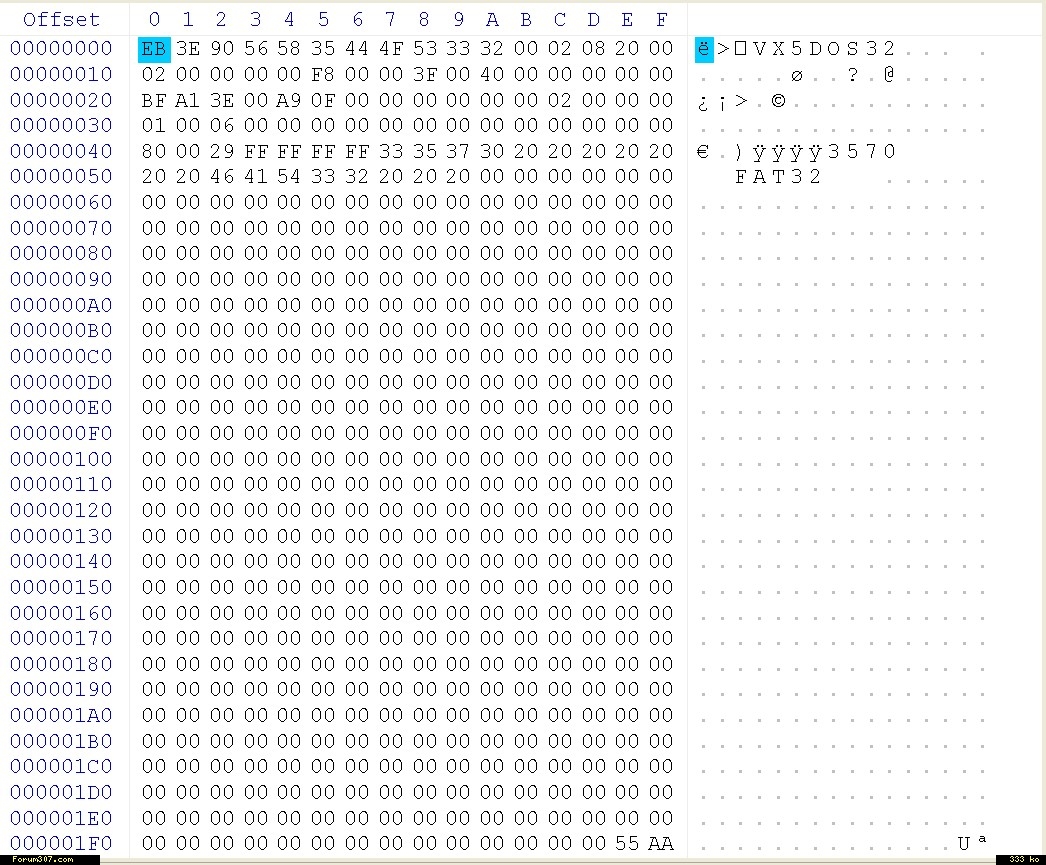Click the ø character in the text column
The height and width of the screenshot is (865, 1046).
coord(797,75)
